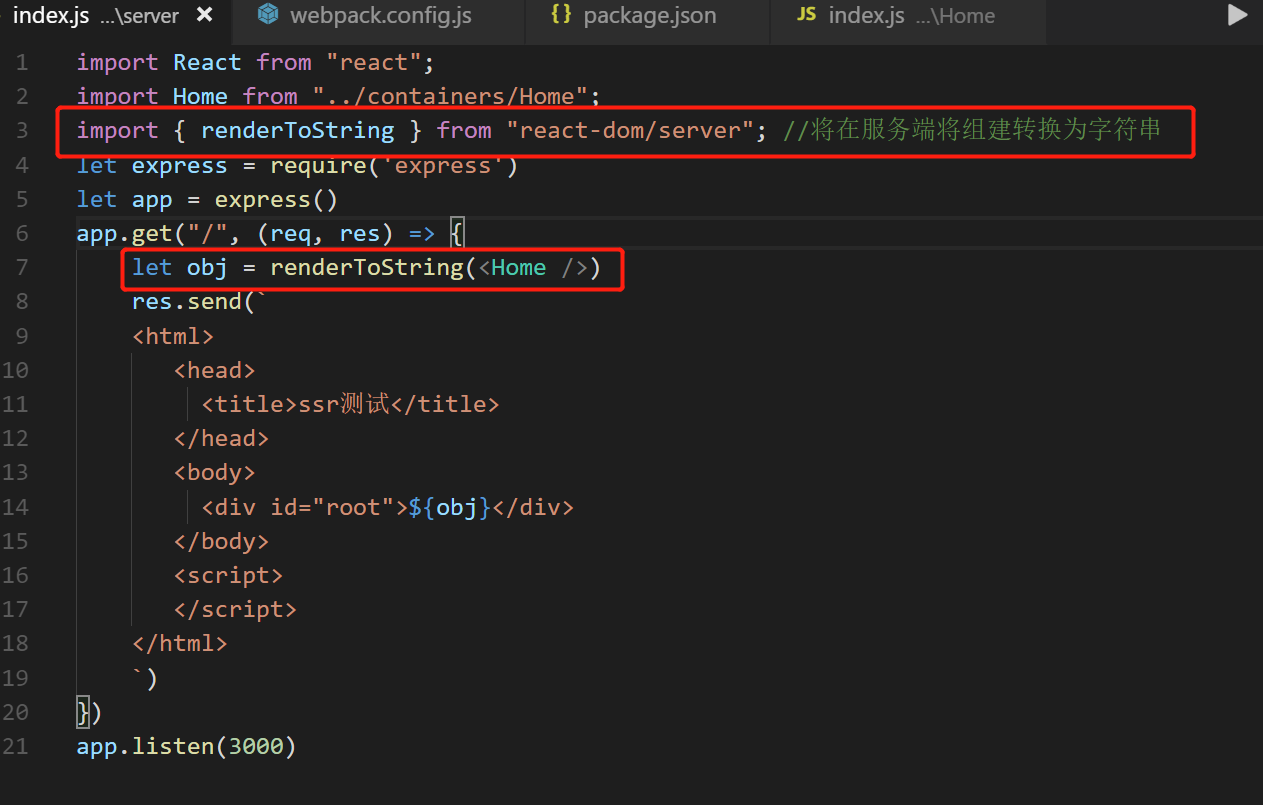The height and width of the screenshot is (805, 1263).
Task: Click the <script> opening tag on line 16
Action: tap(228, 575)
